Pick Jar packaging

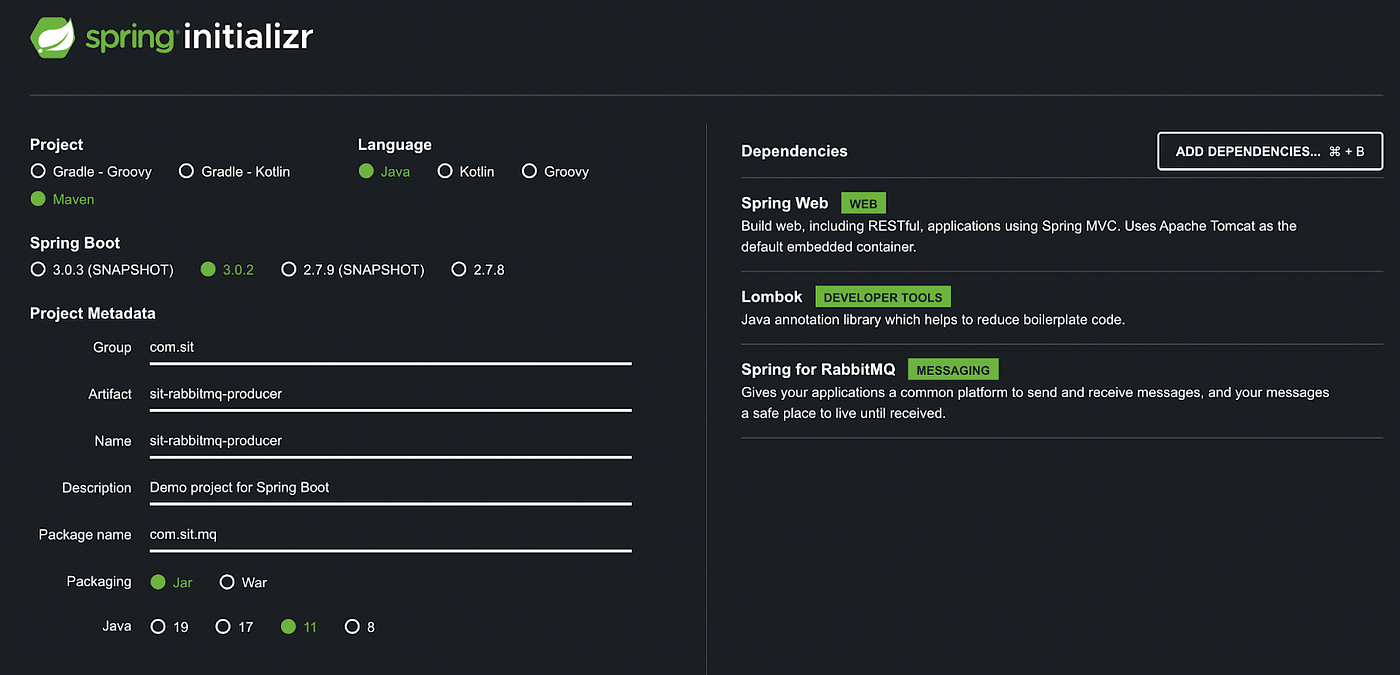[171, 582]
